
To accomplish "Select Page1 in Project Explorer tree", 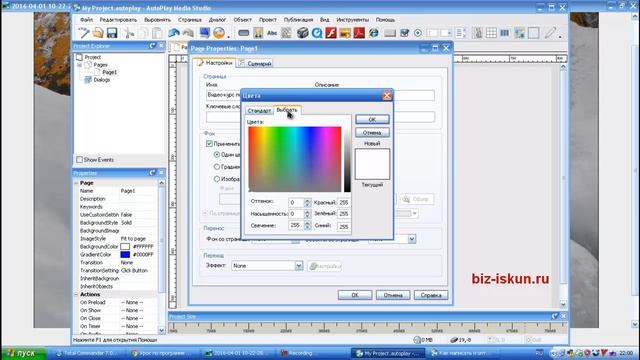I will (109, 72).
